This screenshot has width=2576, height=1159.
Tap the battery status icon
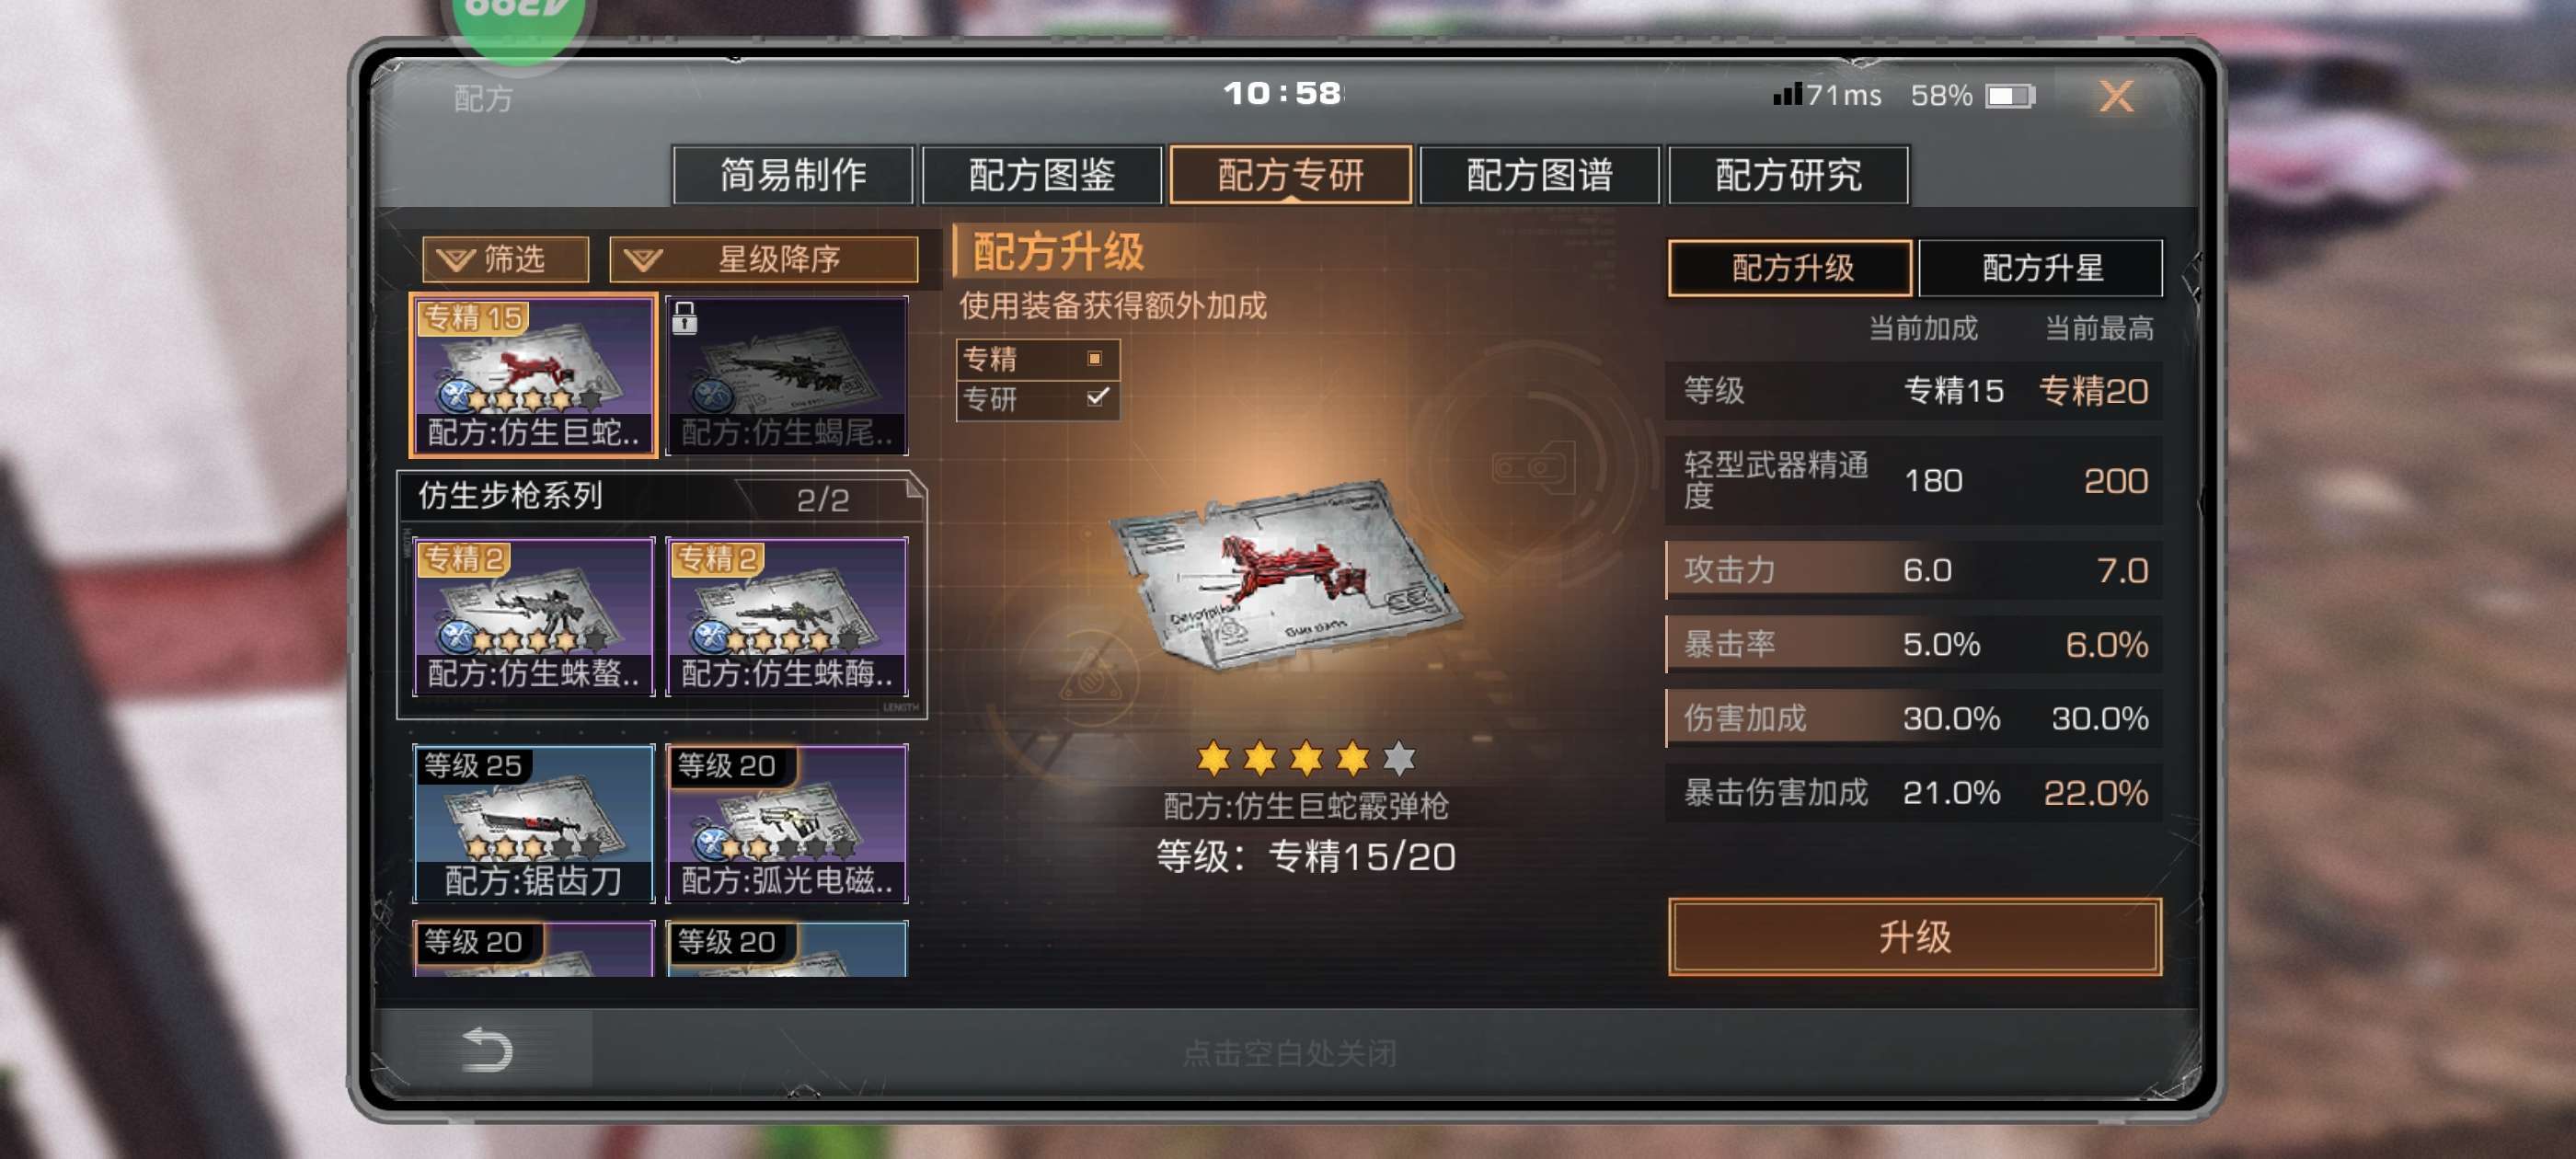[2009, 96]
